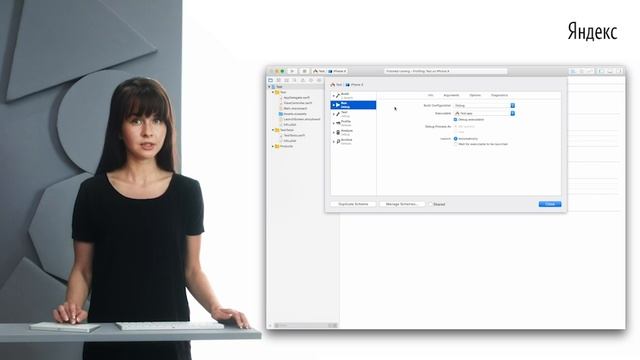640x360 pixels.
Task: Select the Profile action instrument icon
Action: click(338, 123)
